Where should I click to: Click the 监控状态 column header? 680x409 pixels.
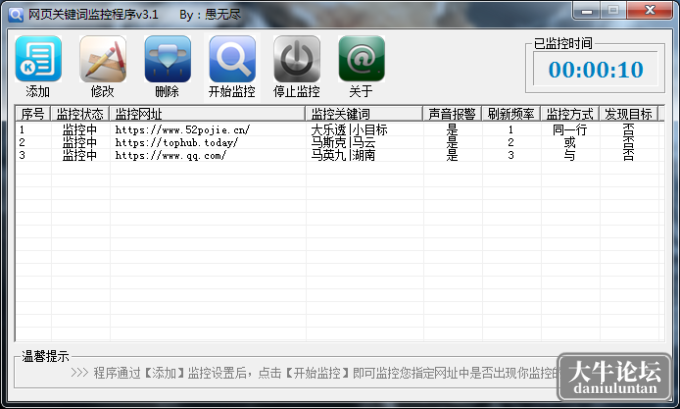point(80,114)
